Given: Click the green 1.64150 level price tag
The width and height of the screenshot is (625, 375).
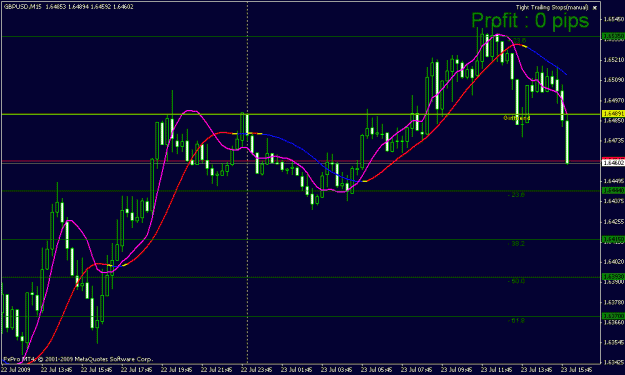Looking at the screenshot, I should (613, 239).
